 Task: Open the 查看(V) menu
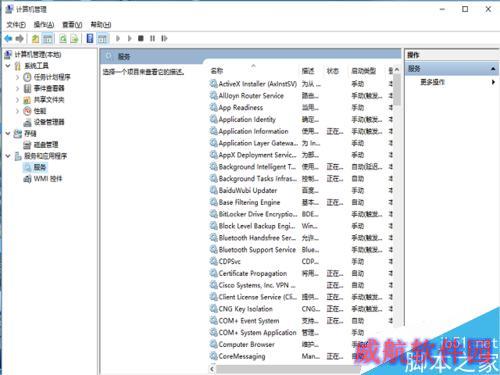pos(72,25)
